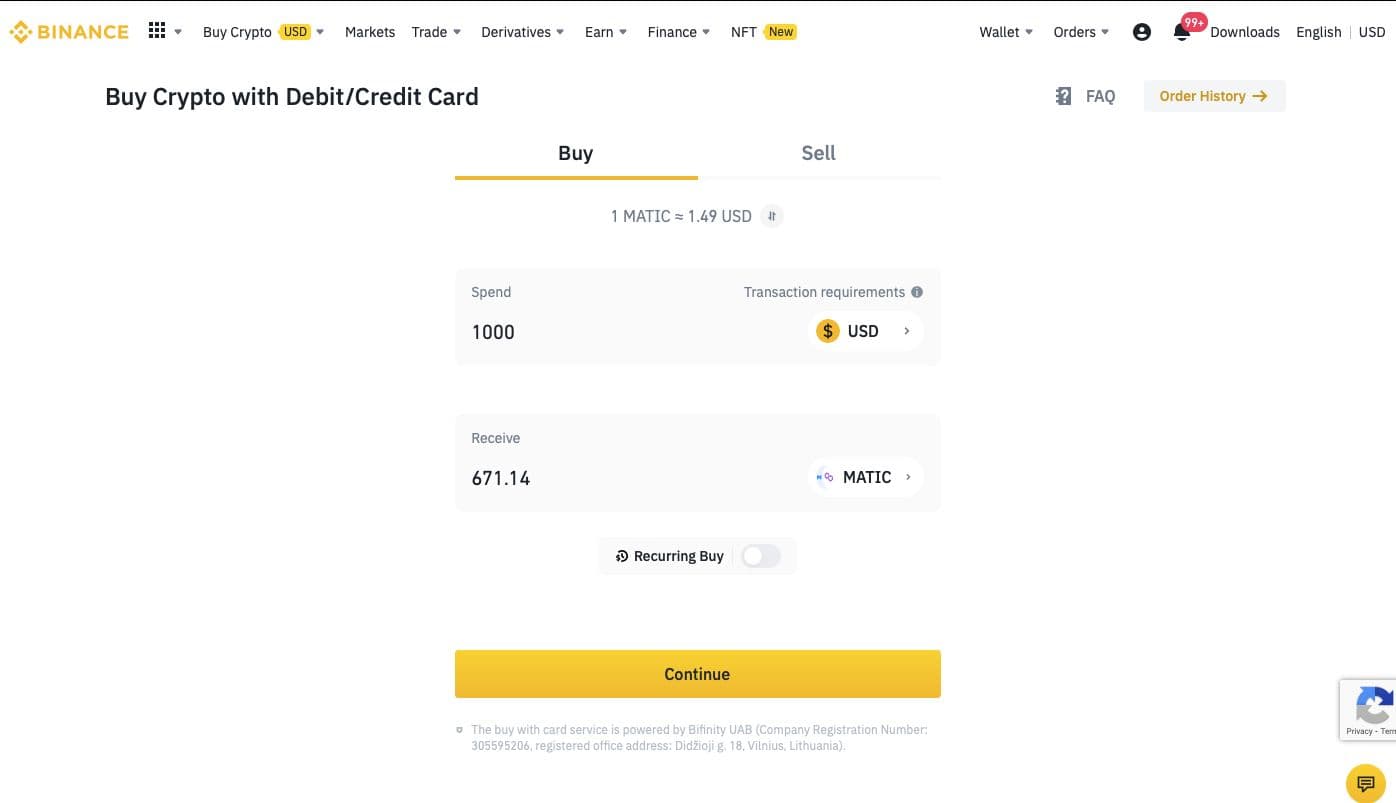
Task: Open the apps grid menu icon
Action: pos(157,31)
